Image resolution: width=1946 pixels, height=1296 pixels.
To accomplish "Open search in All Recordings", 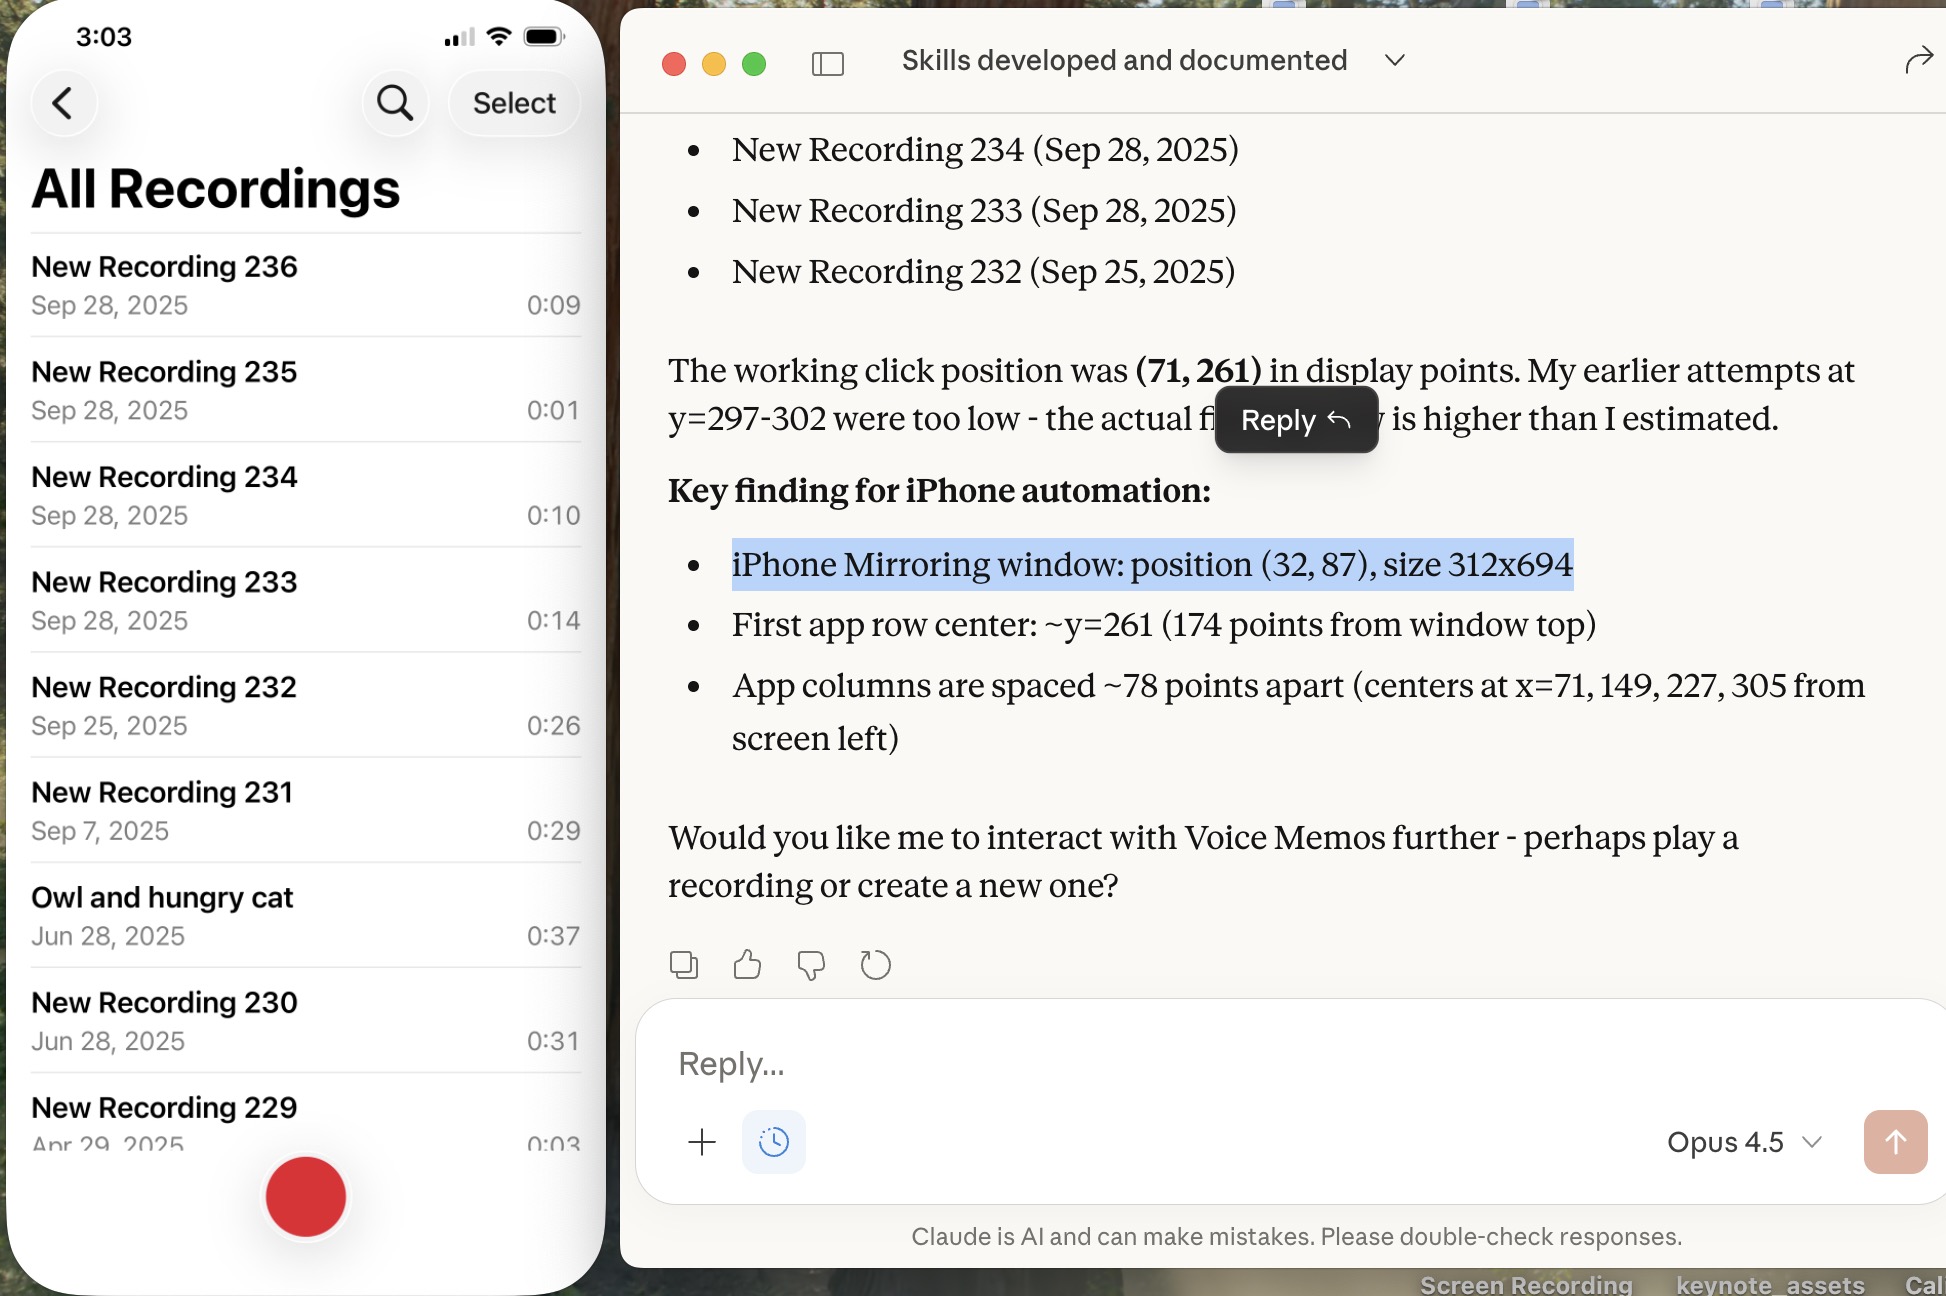I will [x=395, y=103].
